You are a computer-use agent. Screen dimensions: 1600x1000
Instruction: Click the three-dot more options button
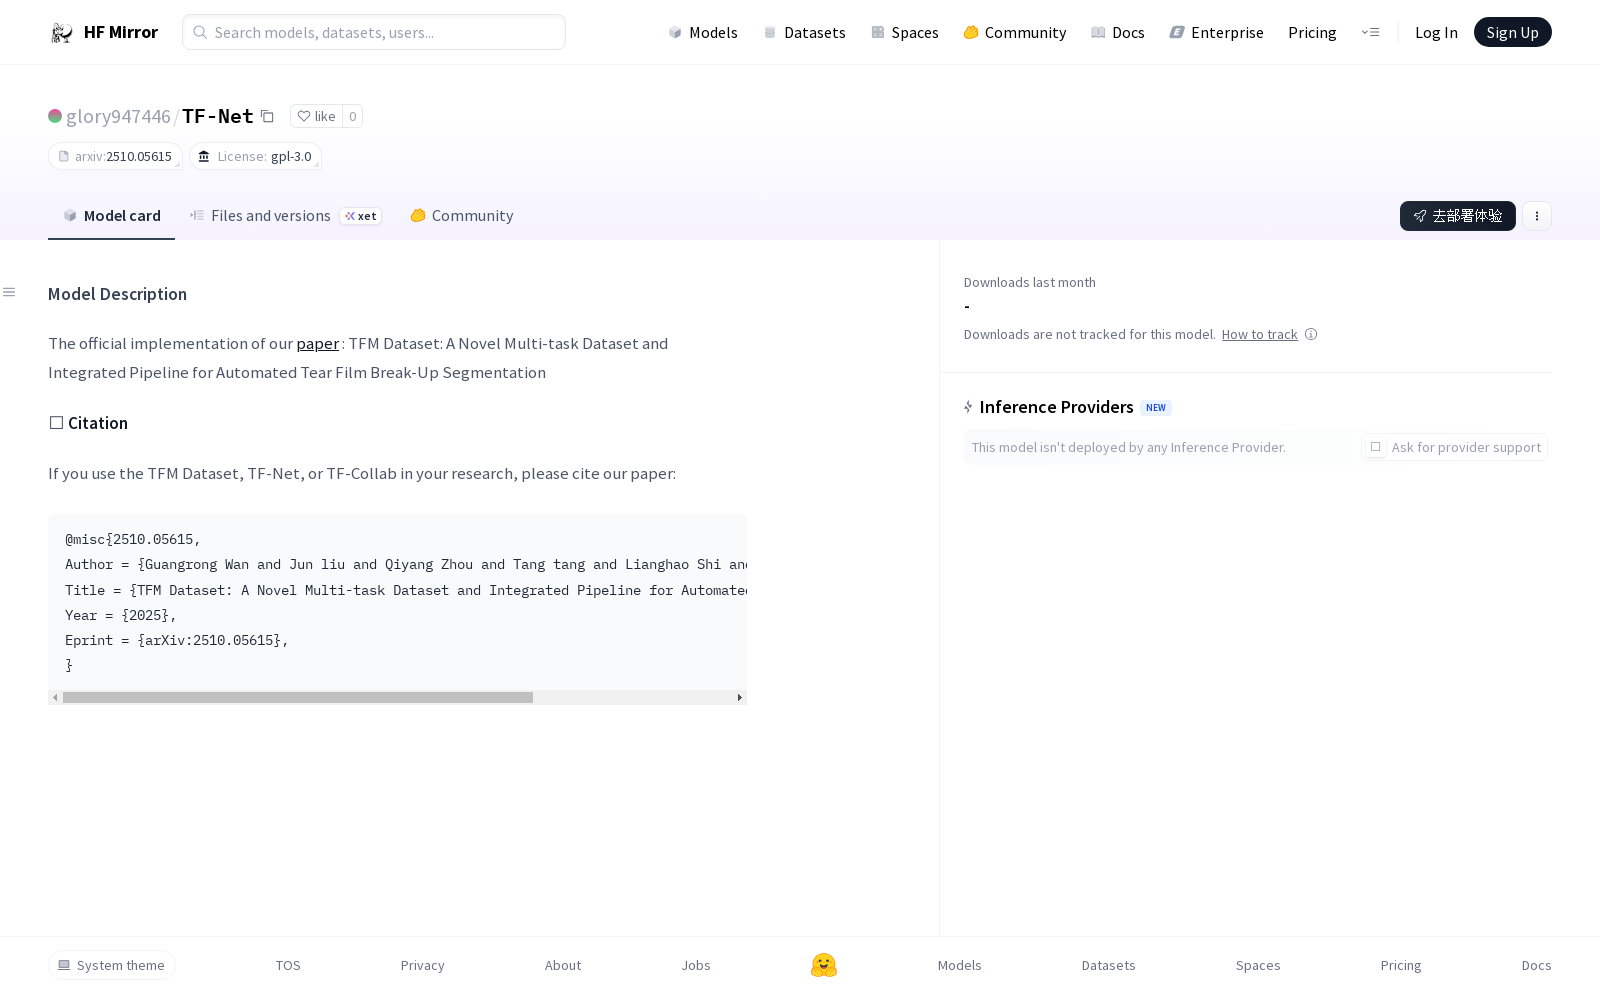[x=1537, y=216]
